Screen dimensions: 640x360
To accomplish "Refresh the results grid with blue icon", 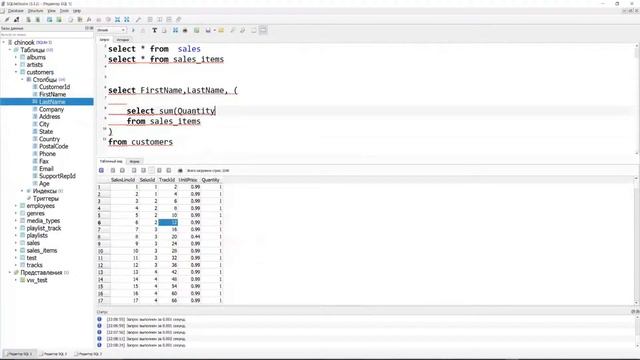I will [102, 170].
